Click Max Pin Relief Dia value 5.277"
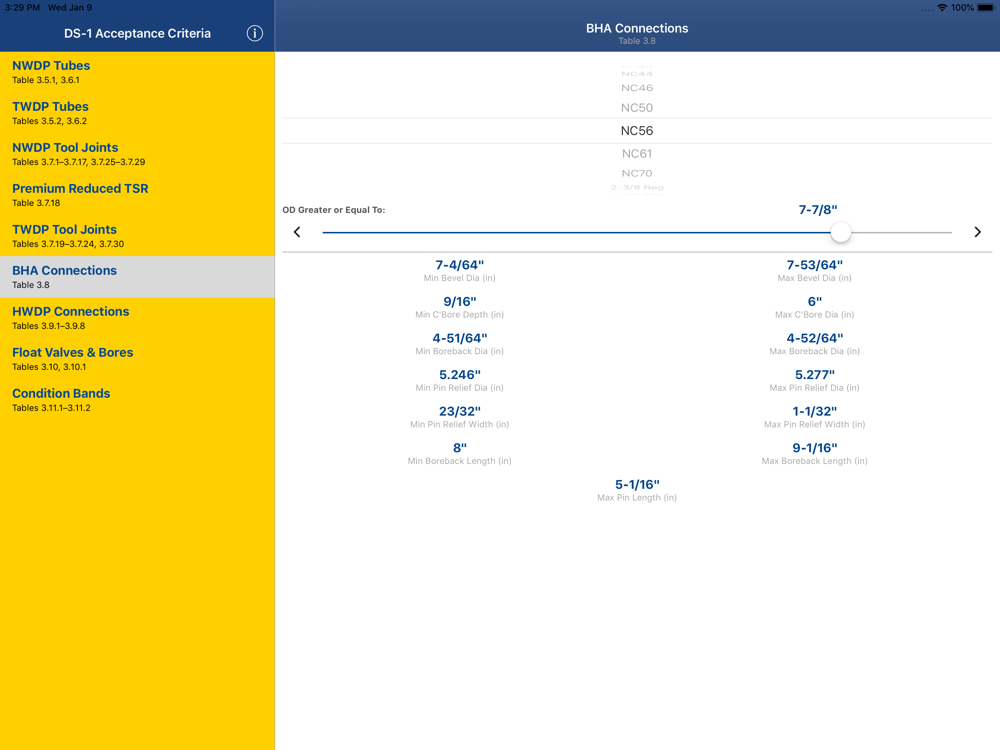 pyautogui.click(x=814, y=374)
